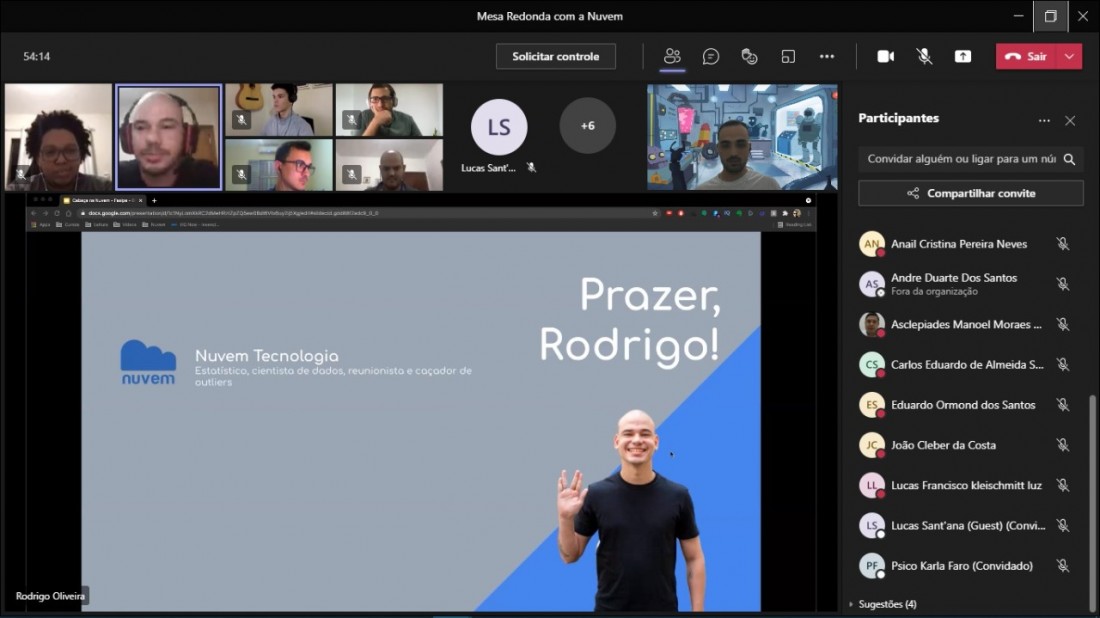Click the Solicitar controle button
1100x618 pixels.
click(556, 56)
